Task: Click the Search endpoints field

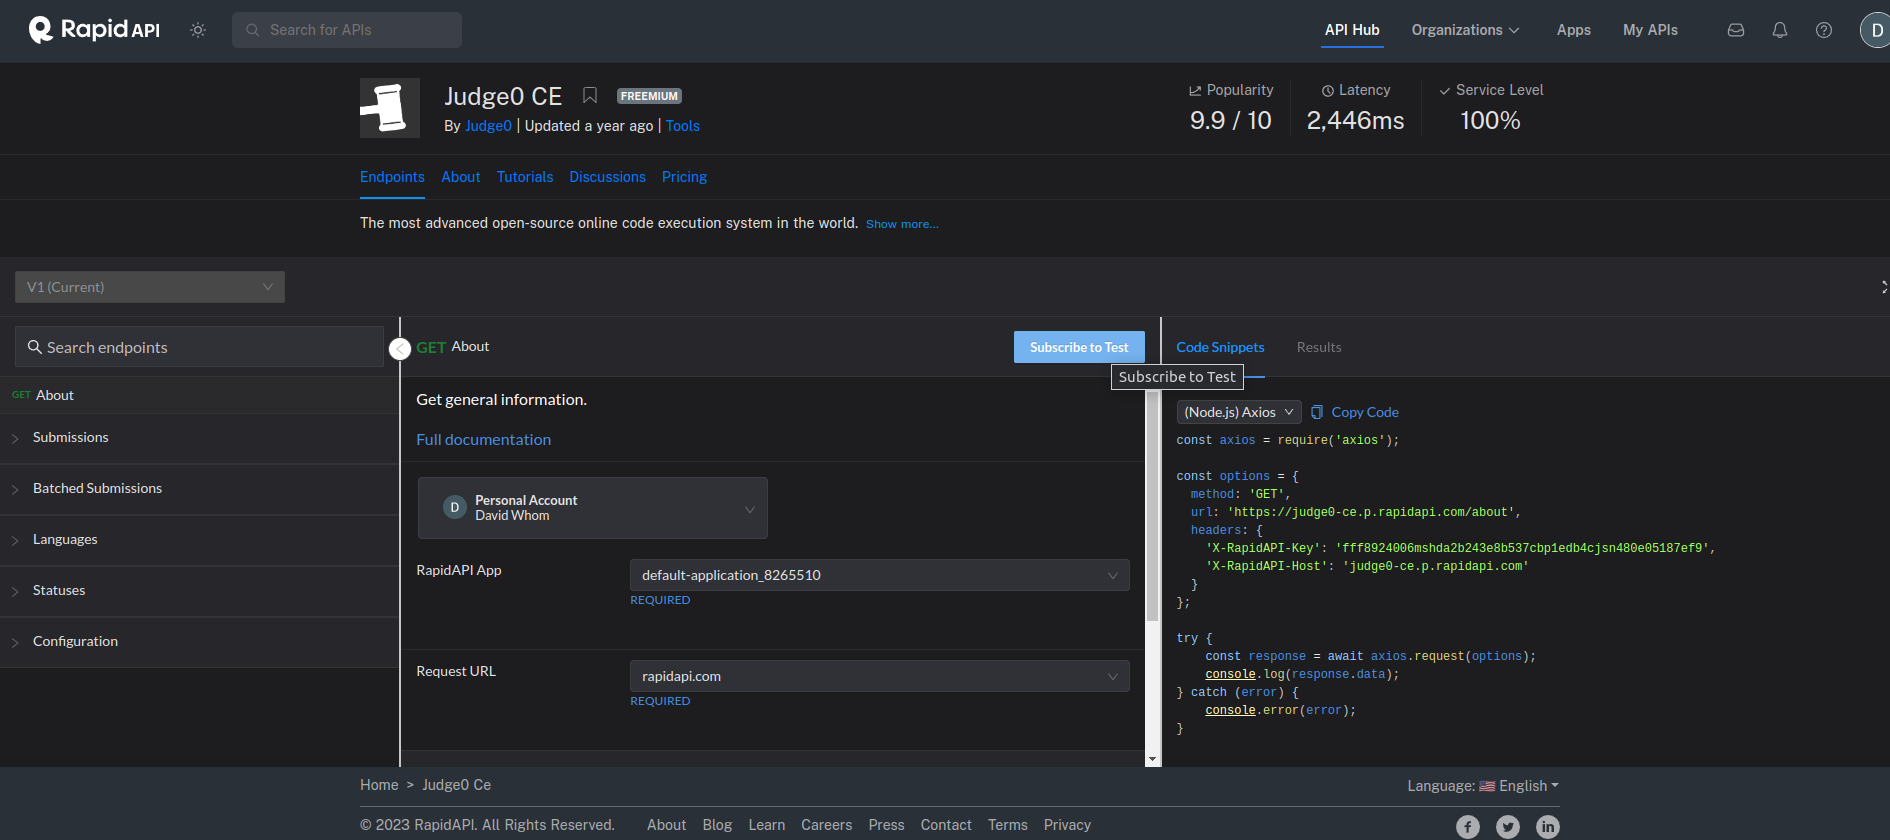Action: pos(199,347)
